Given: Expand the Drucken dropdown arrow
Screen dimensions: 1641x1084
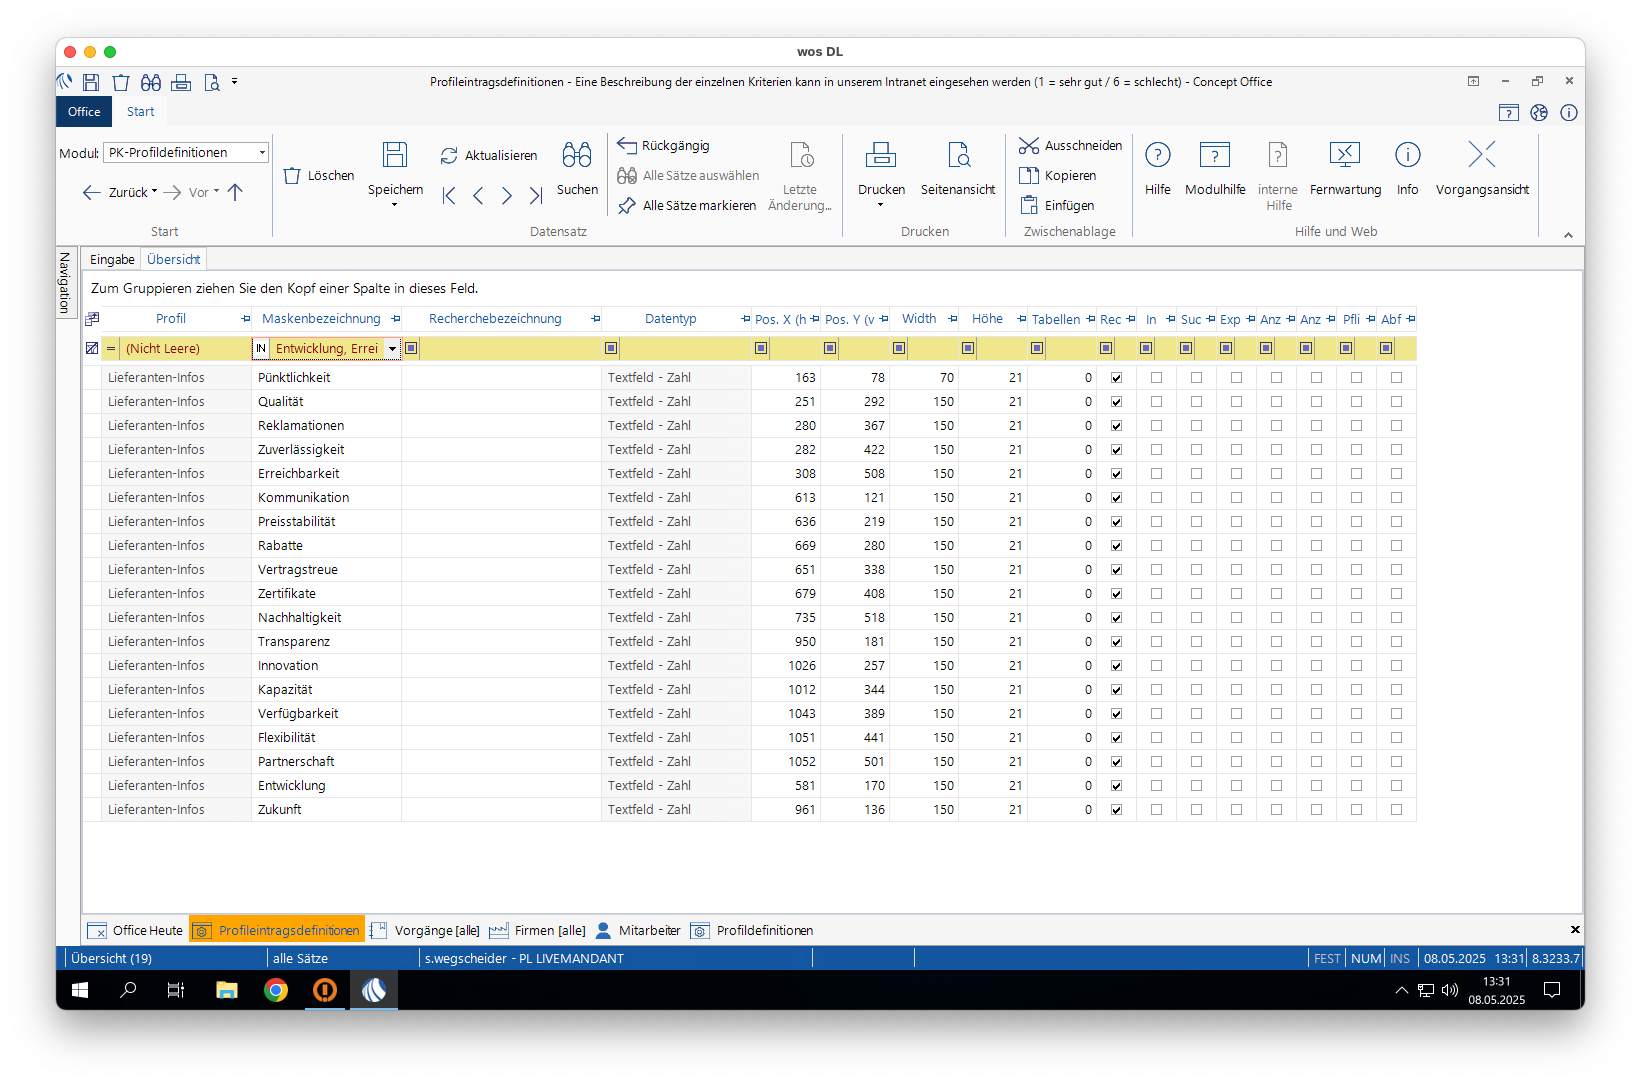Looking at the screenshot, I should coord(881,205).
